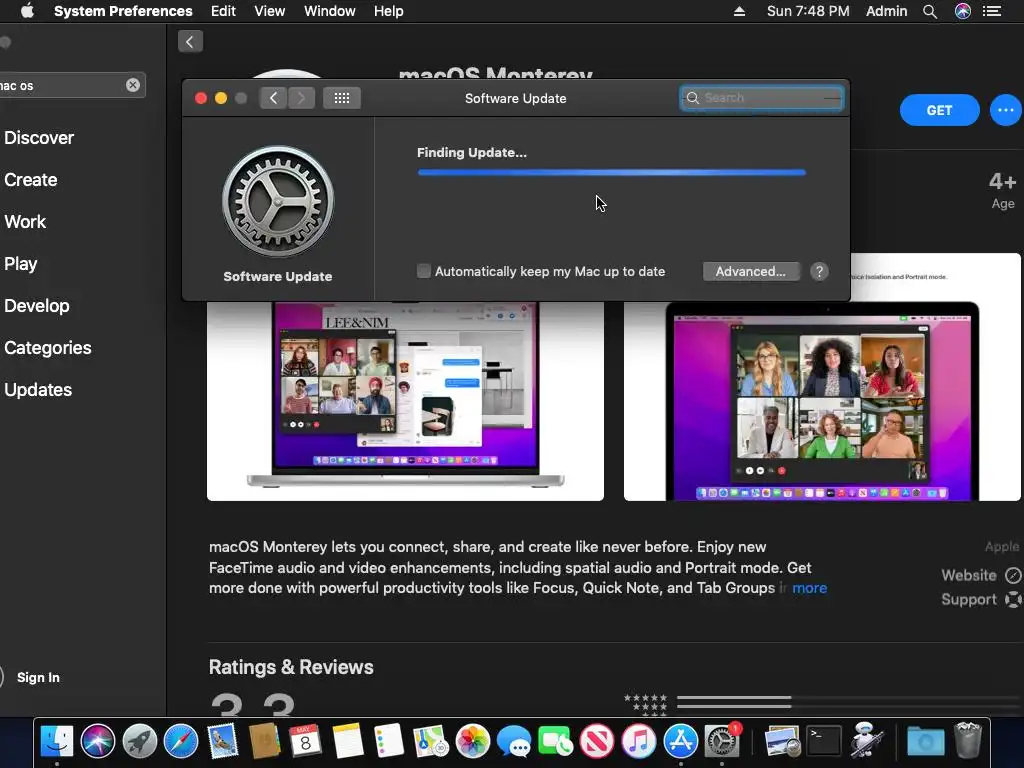Clear the App Store search field
This screenshot has width=1024, height=768.
133,85
